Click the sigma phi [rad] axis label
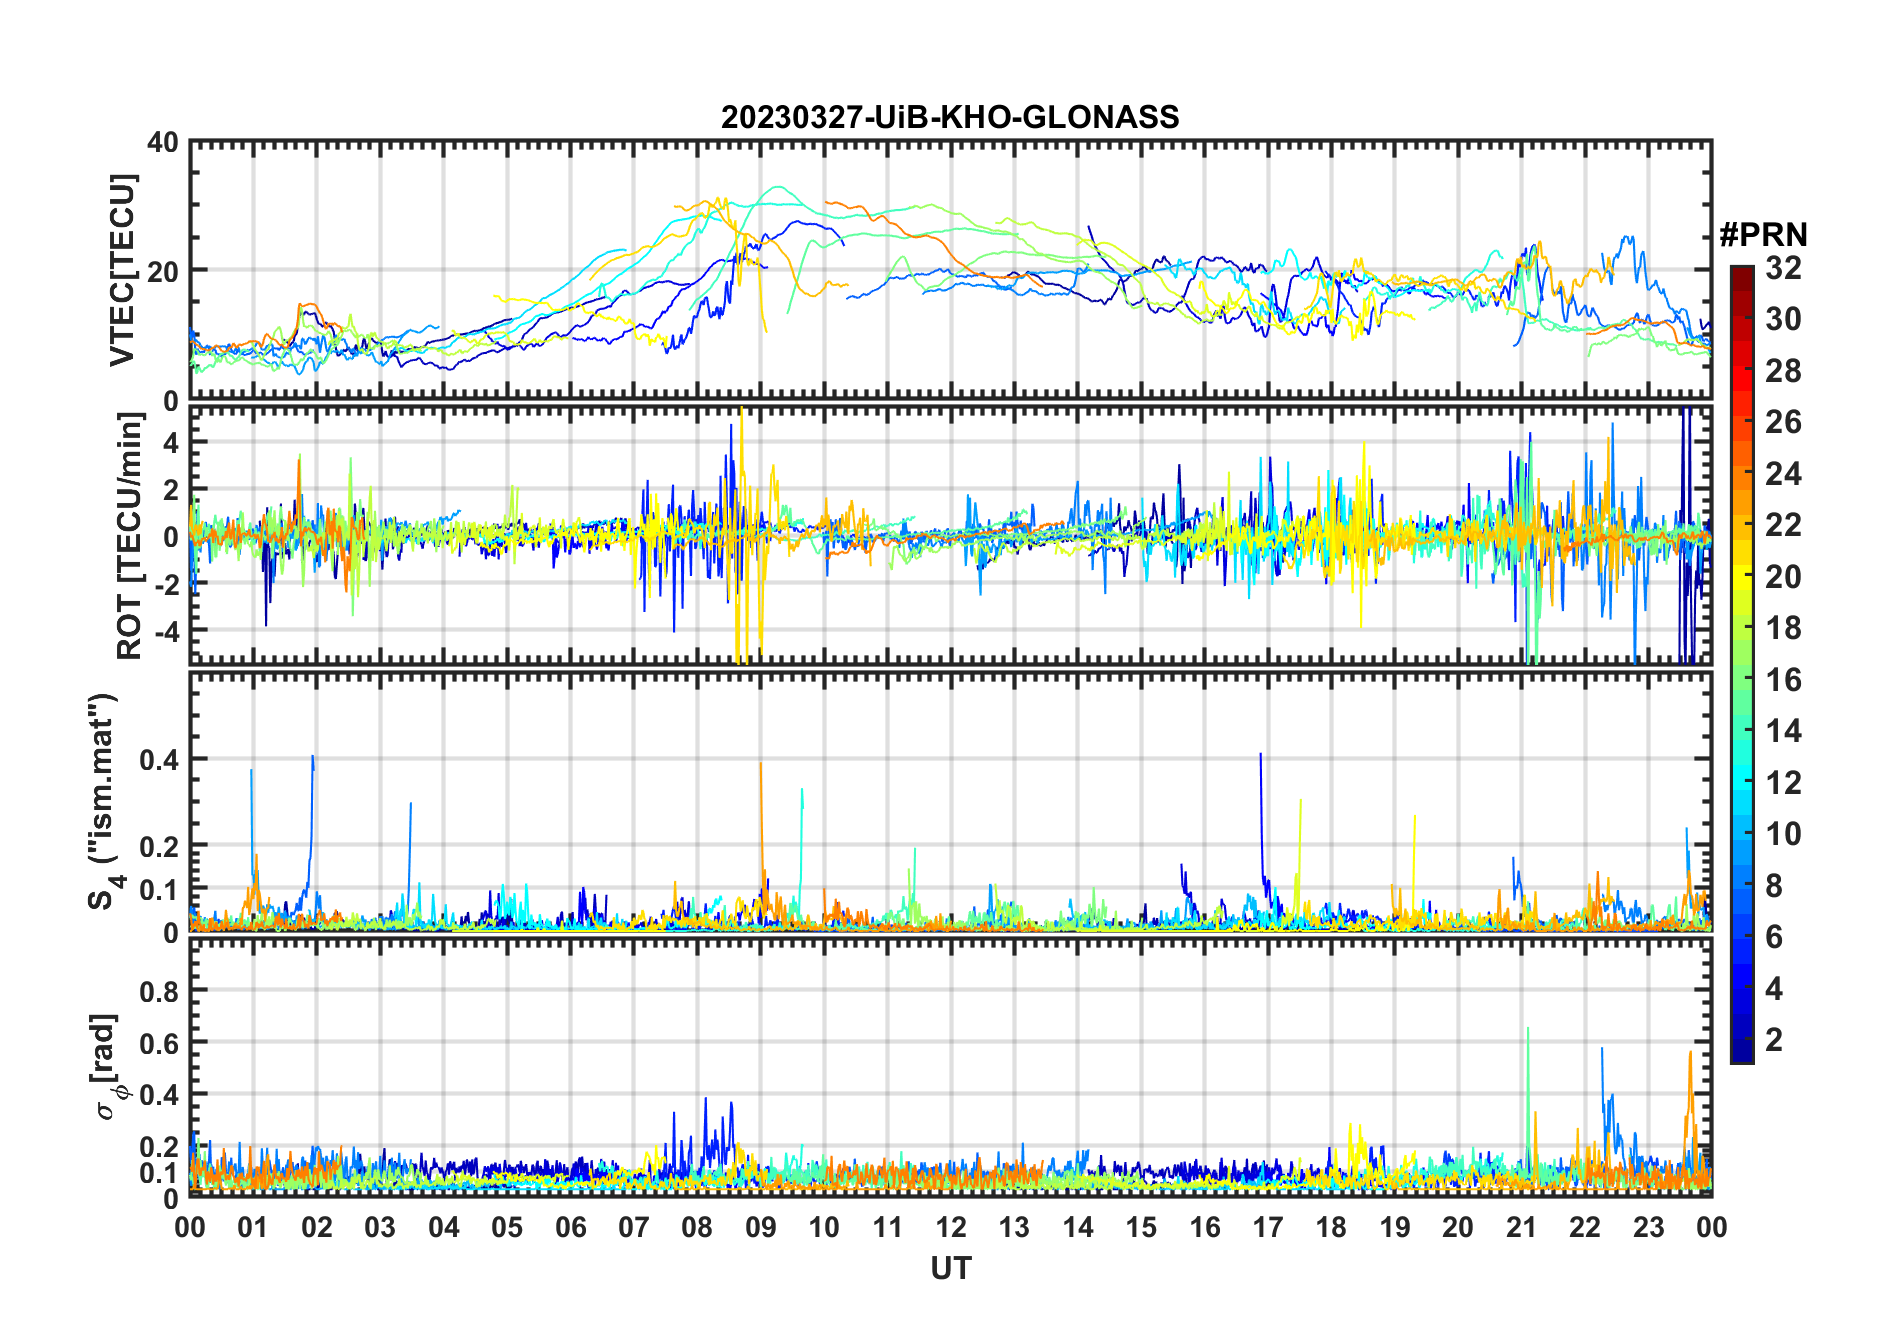Image resolution: width=1902 pixels, height=1330 pixels. pyautogui.click(x=108, y=1066)
